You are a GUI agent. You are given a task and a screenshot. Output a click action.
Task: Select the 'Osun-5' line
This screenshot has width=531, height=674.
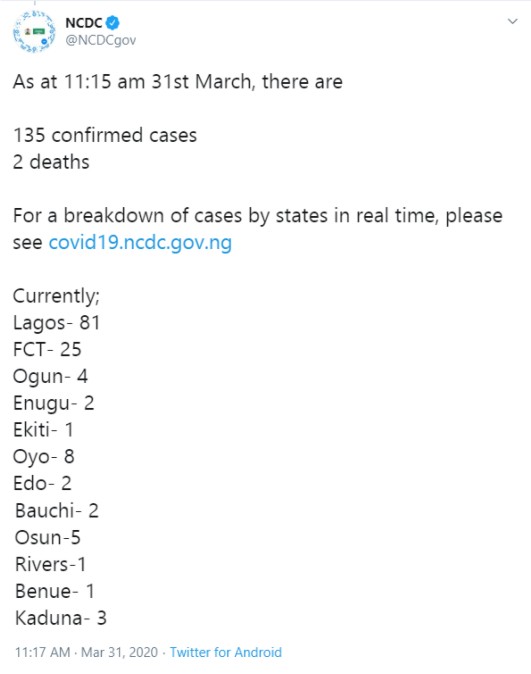click(x=48, y=538)
